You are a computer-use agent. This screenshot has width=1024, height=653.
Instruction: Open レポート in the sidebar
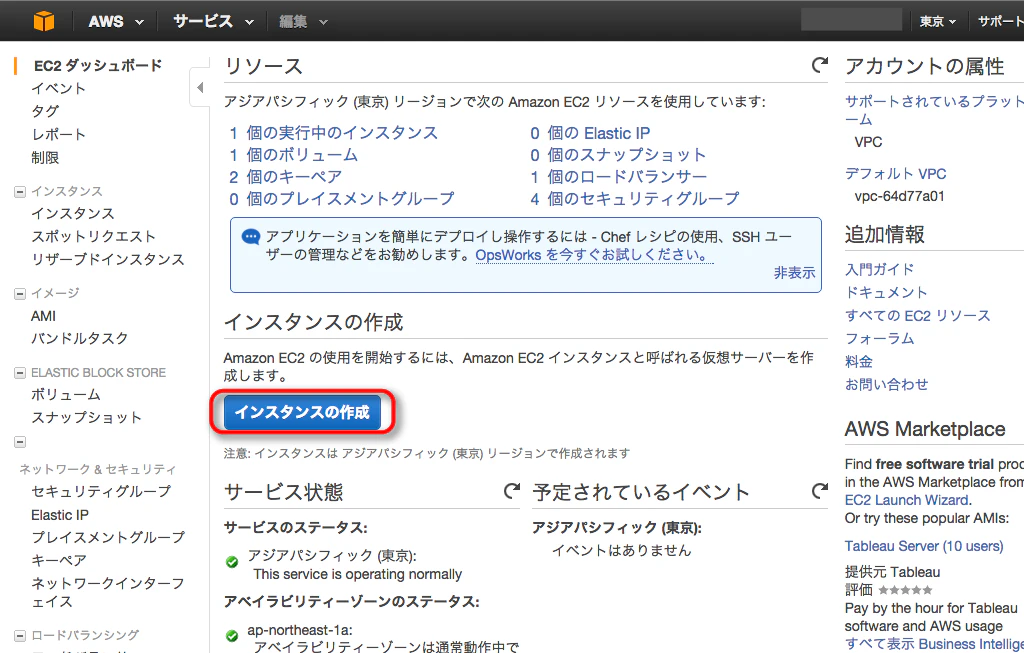[x=59, y=135]
